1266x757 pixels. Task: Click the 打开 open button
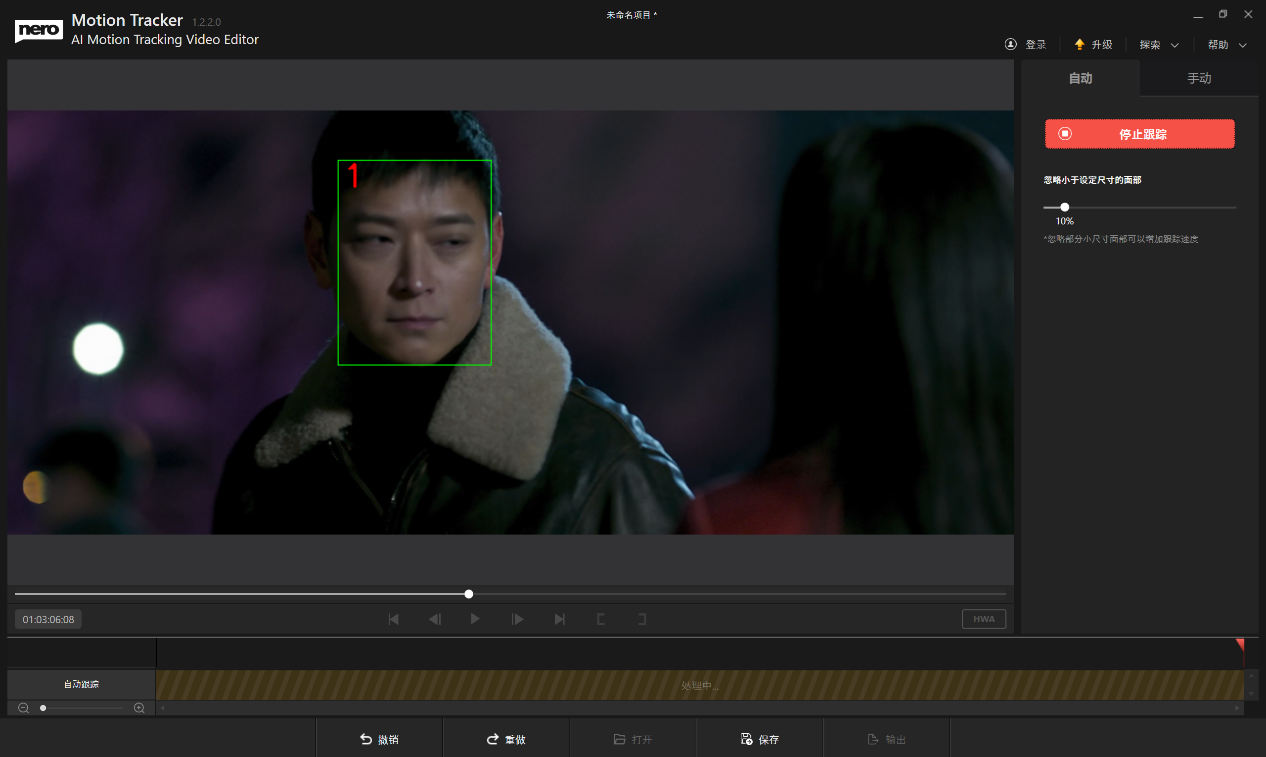coord(633,739)
